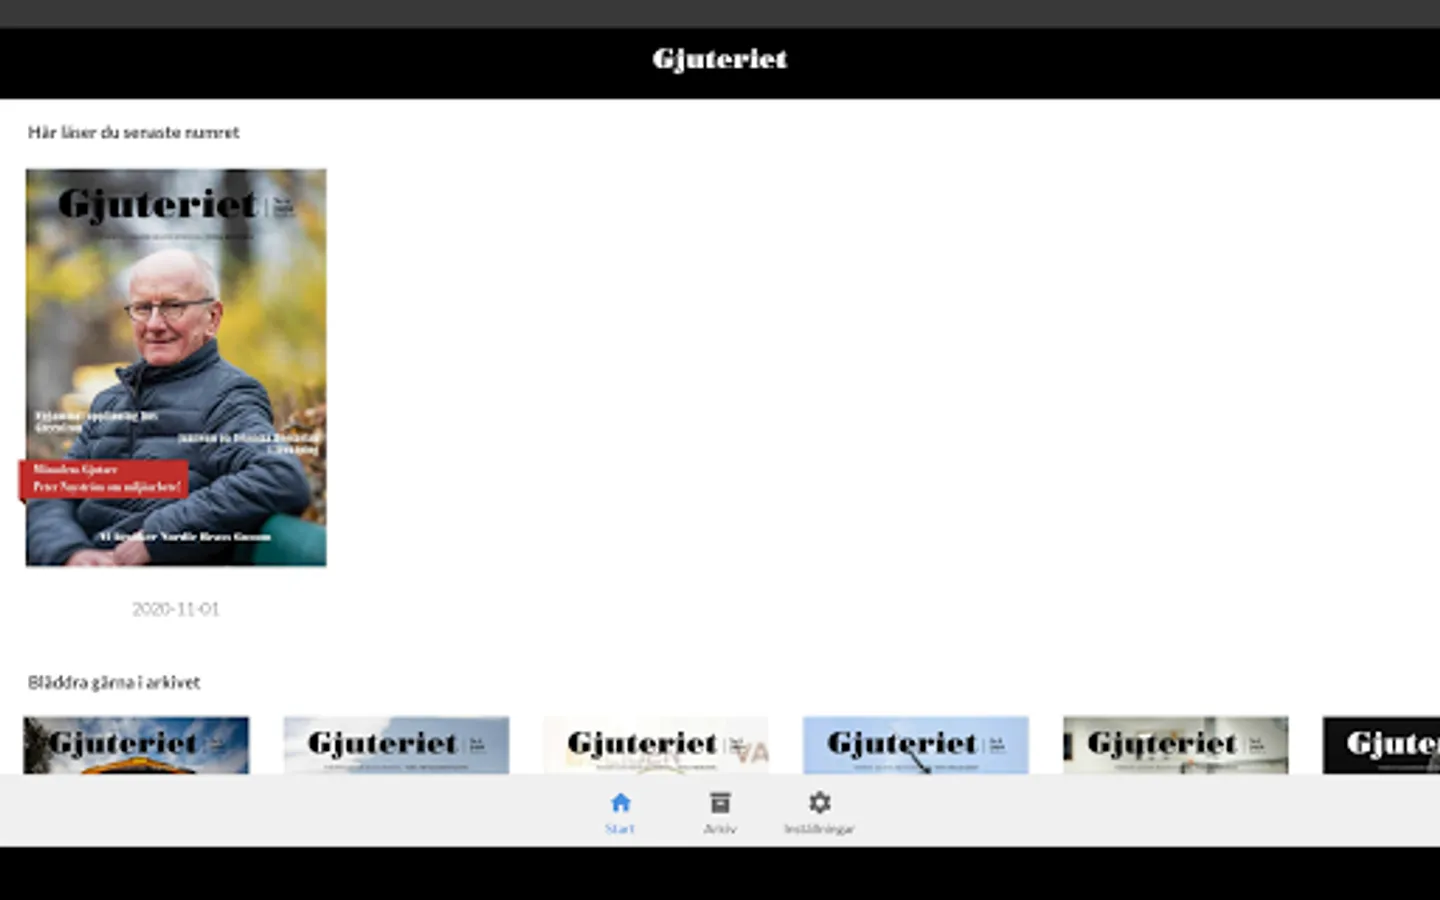Screen dimensions: 1440x900
Task: Open the fourth archive issue with the light blue cover
Action: coord(916,745)
